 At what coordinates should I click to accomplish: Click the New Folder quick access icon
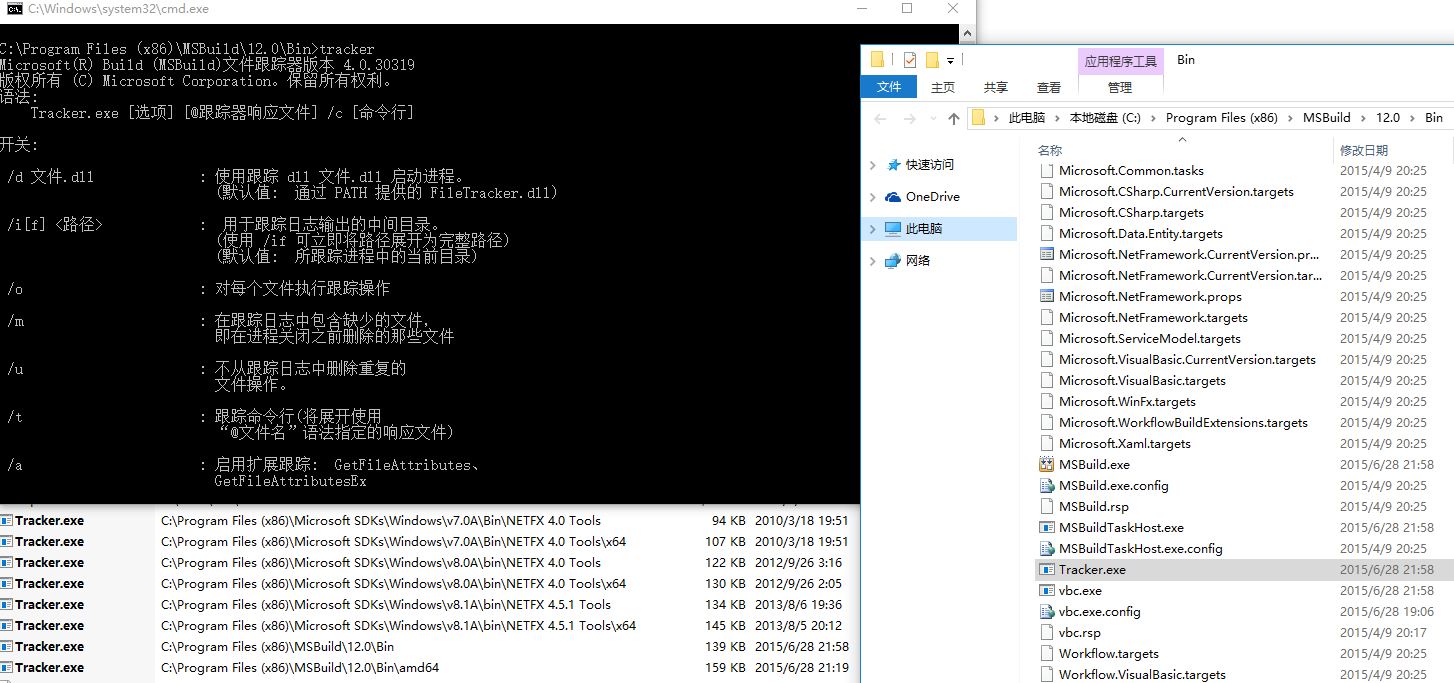pyautogui.click(x=932, y=59)
